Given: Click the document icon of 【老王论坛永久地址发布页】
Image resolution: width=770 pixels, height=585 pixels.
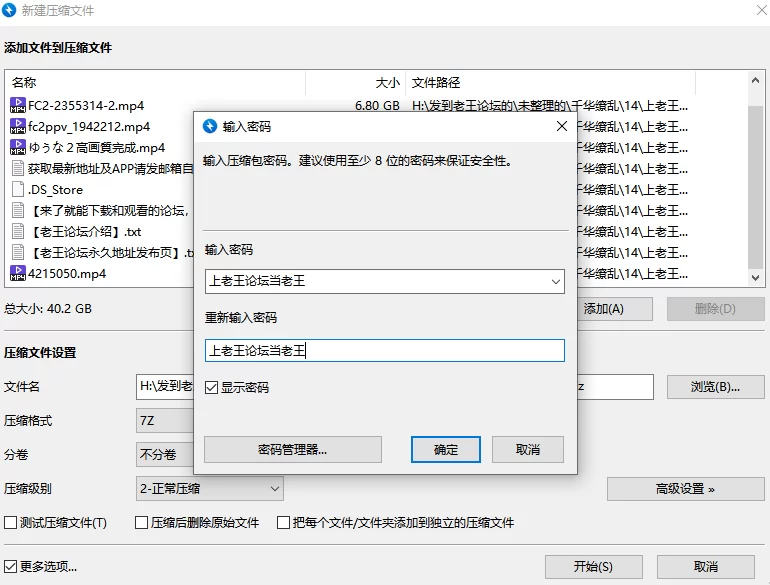Looking at the screenshot, I should (x=18, y=252).
